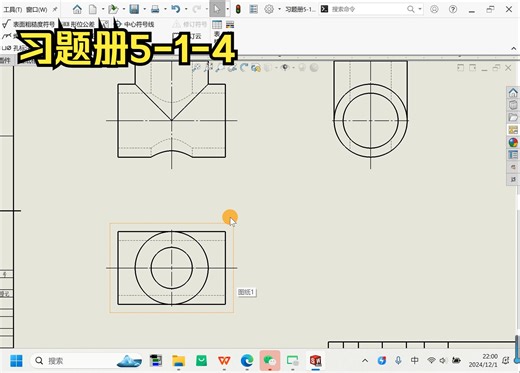The height and width of the screenshot is (373, 520).
Task: Open the search type dropdown beside magnifier
Action: [x=420, y=9]
